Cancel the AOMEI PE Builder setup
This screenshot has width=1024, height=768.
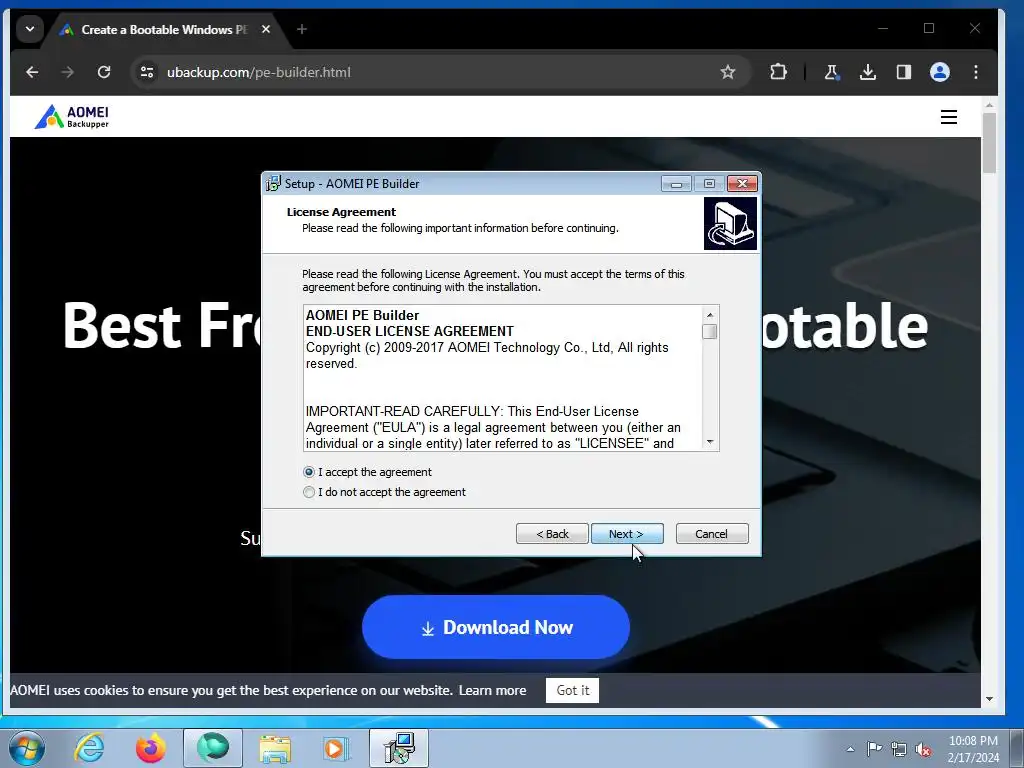click(x=712, y=534)
